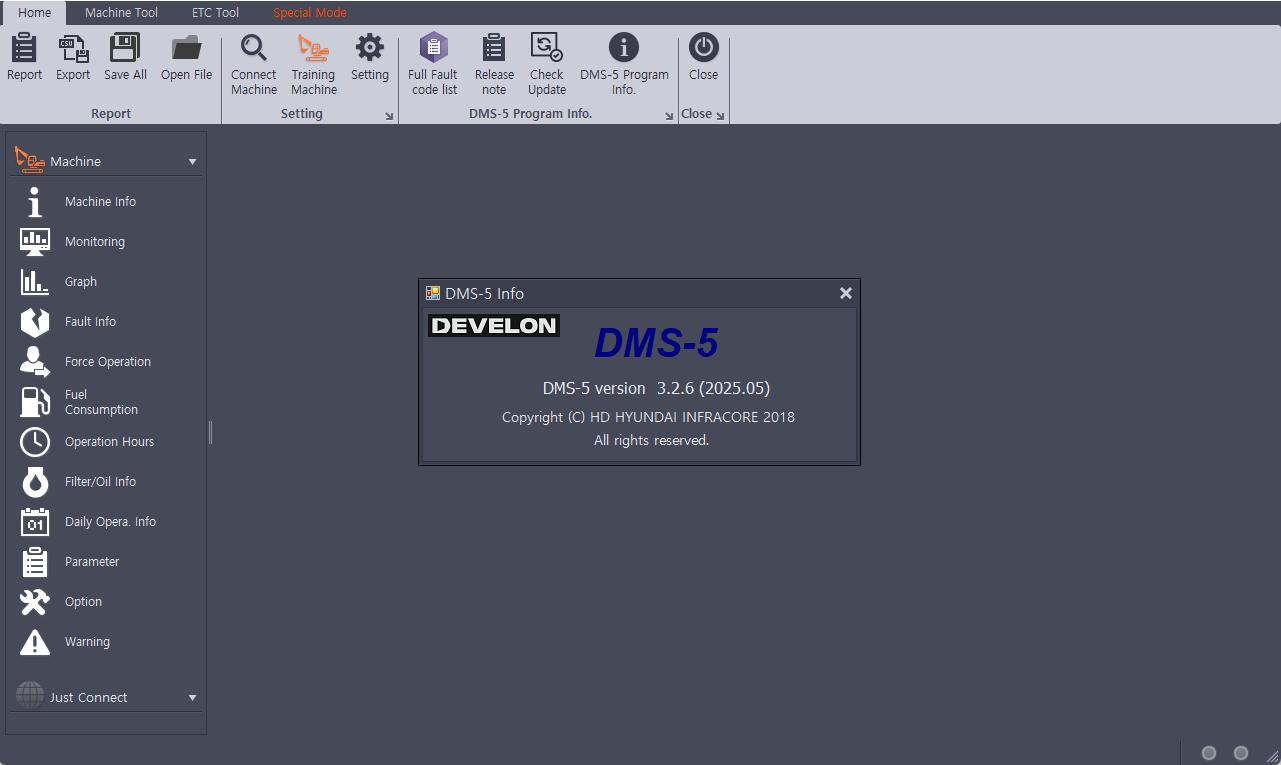
Task: Open the Report tool
Action: 24,57
